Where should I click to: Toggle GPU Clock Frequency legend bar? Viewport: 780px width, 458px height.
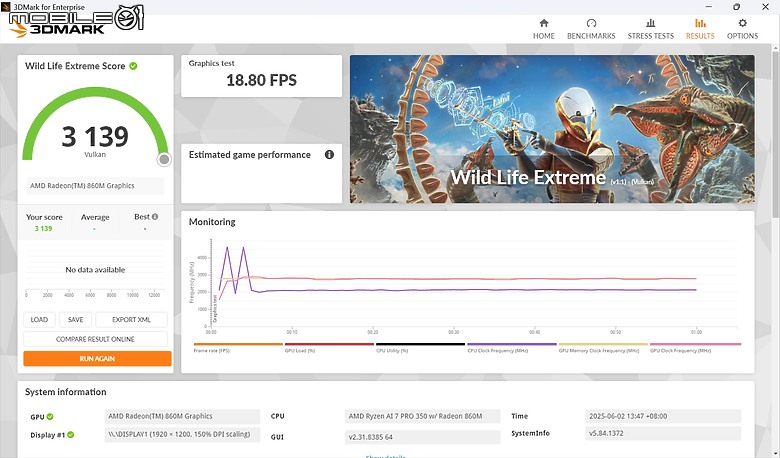click(x=695, y=344)
